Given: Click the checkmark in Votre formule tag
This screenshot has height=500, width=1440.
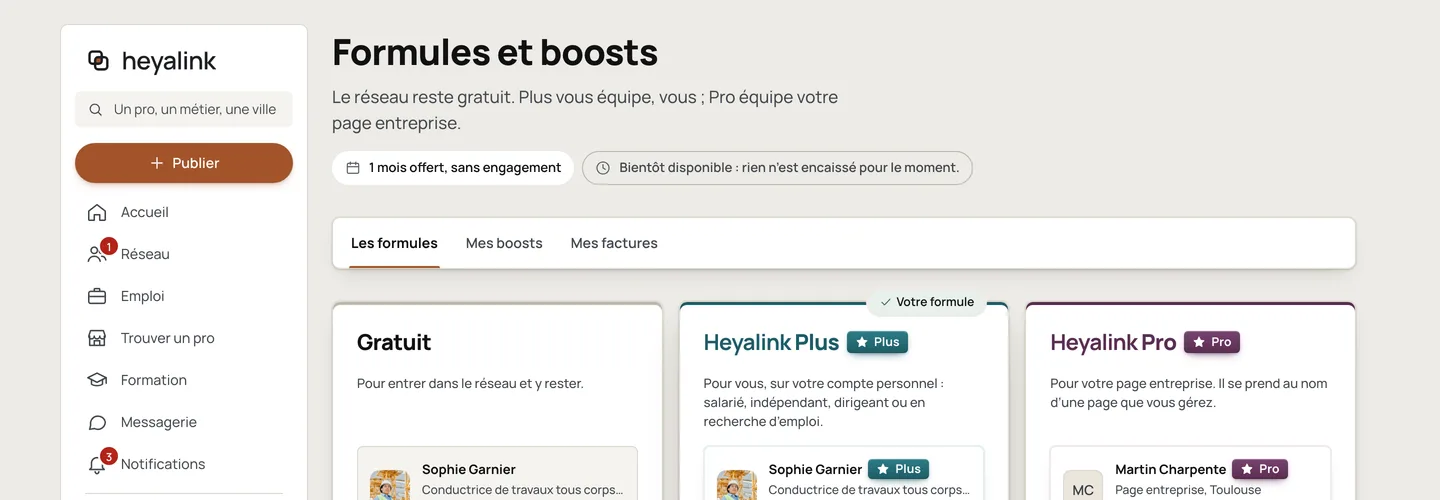Looking at the screenshot, I should pos(885,302).
